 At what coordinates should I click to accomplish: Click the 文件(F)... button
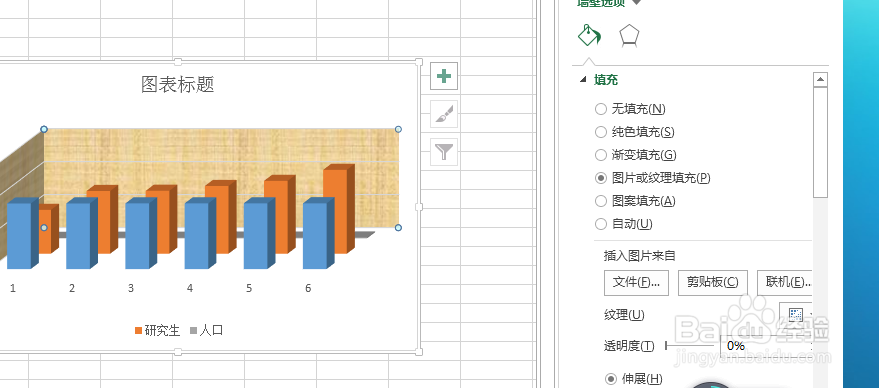(x=636, y=282)
